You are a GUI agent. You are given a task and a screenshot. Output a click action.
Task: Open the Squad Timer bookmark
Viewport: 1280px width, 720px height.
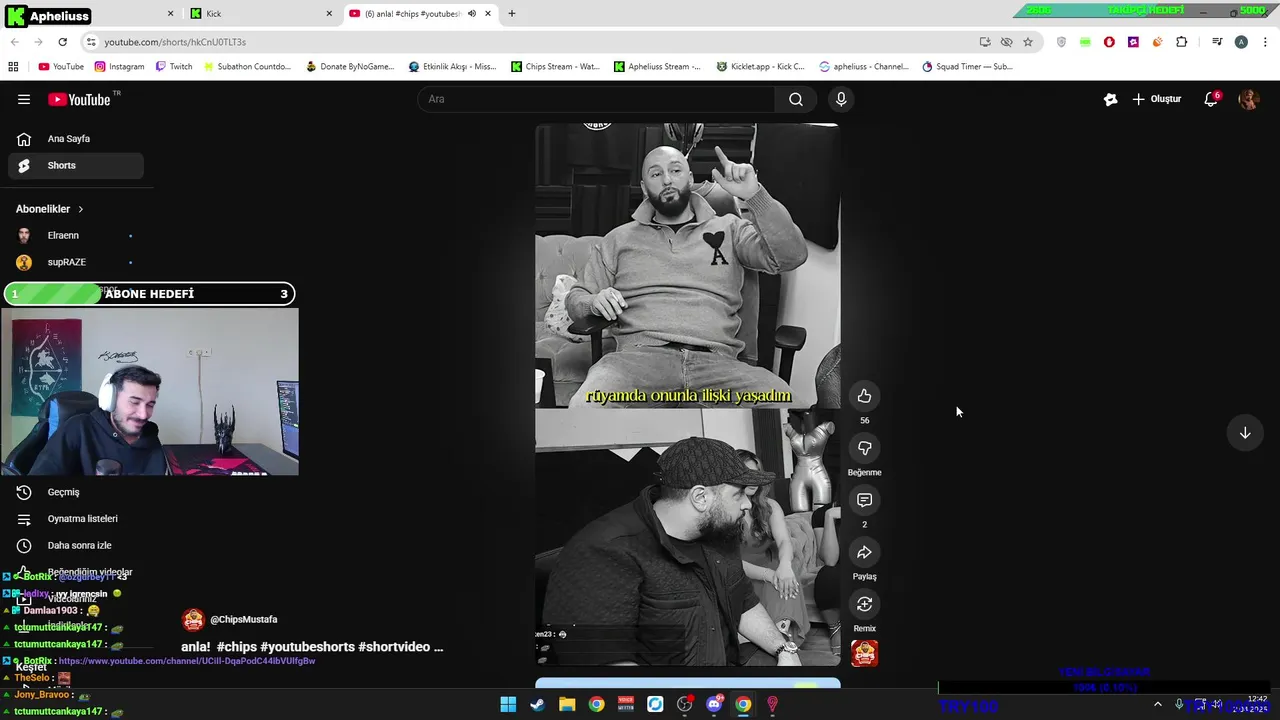pyautogui.click(x=967, y=67)
